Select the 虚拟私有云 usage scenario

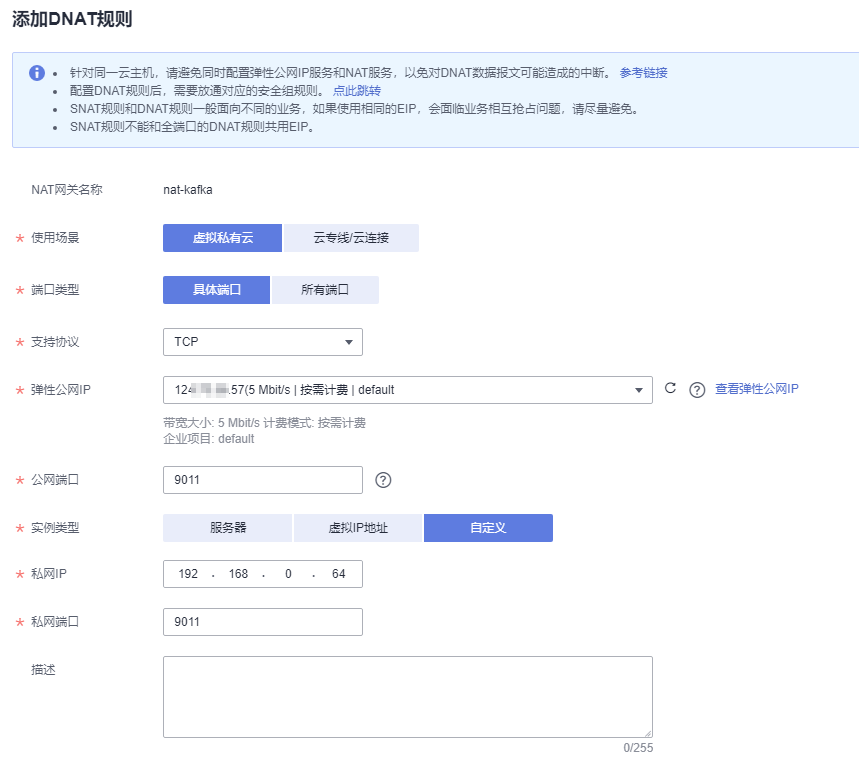222,237
